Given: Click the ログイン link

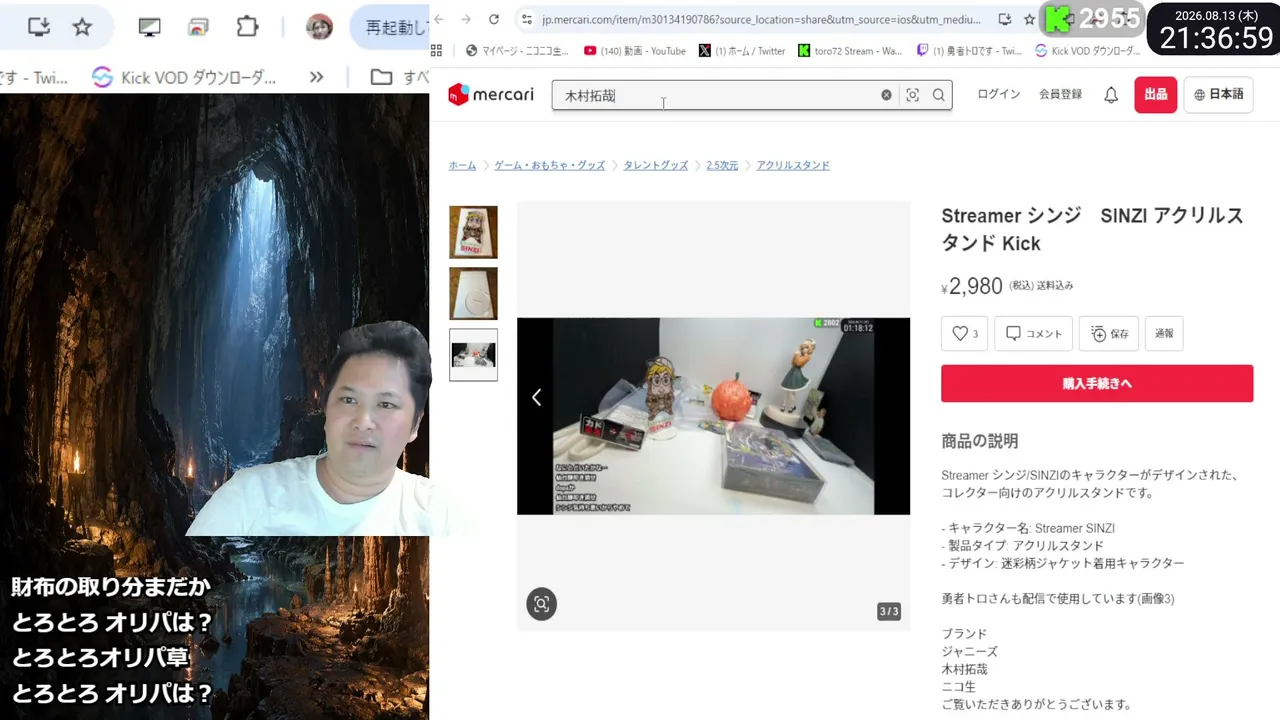Looking at the screenshot, I should (999, 94).
